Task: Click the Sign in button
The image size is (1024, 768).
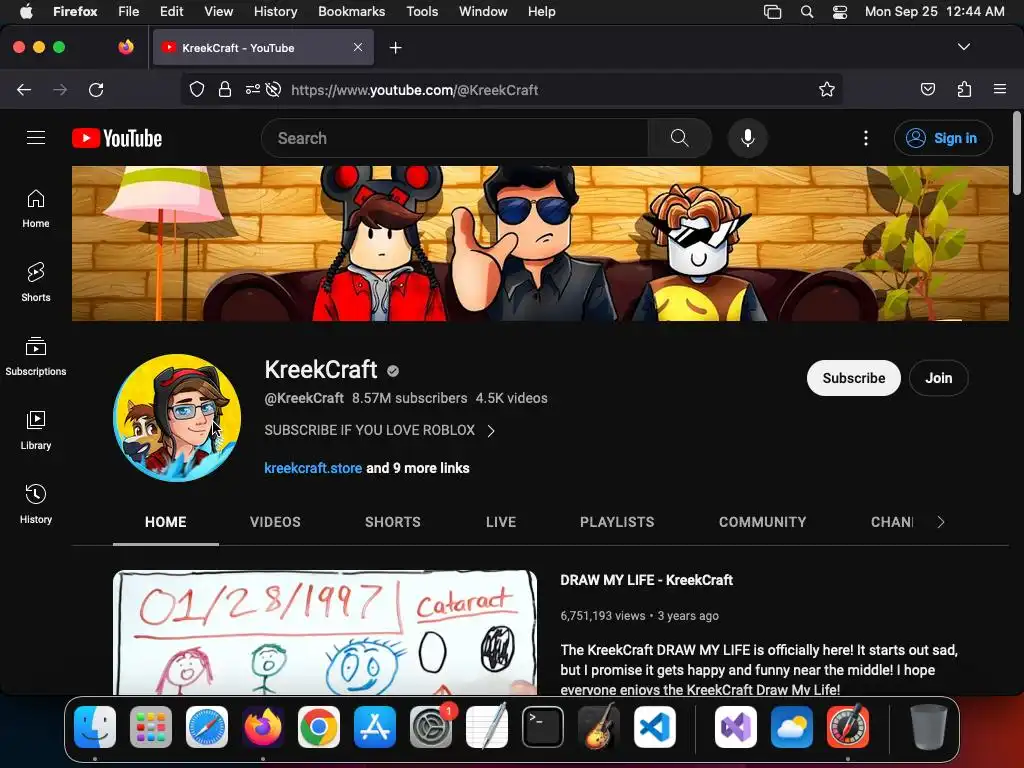Action: pyautogui.click(x=943, y=138)
